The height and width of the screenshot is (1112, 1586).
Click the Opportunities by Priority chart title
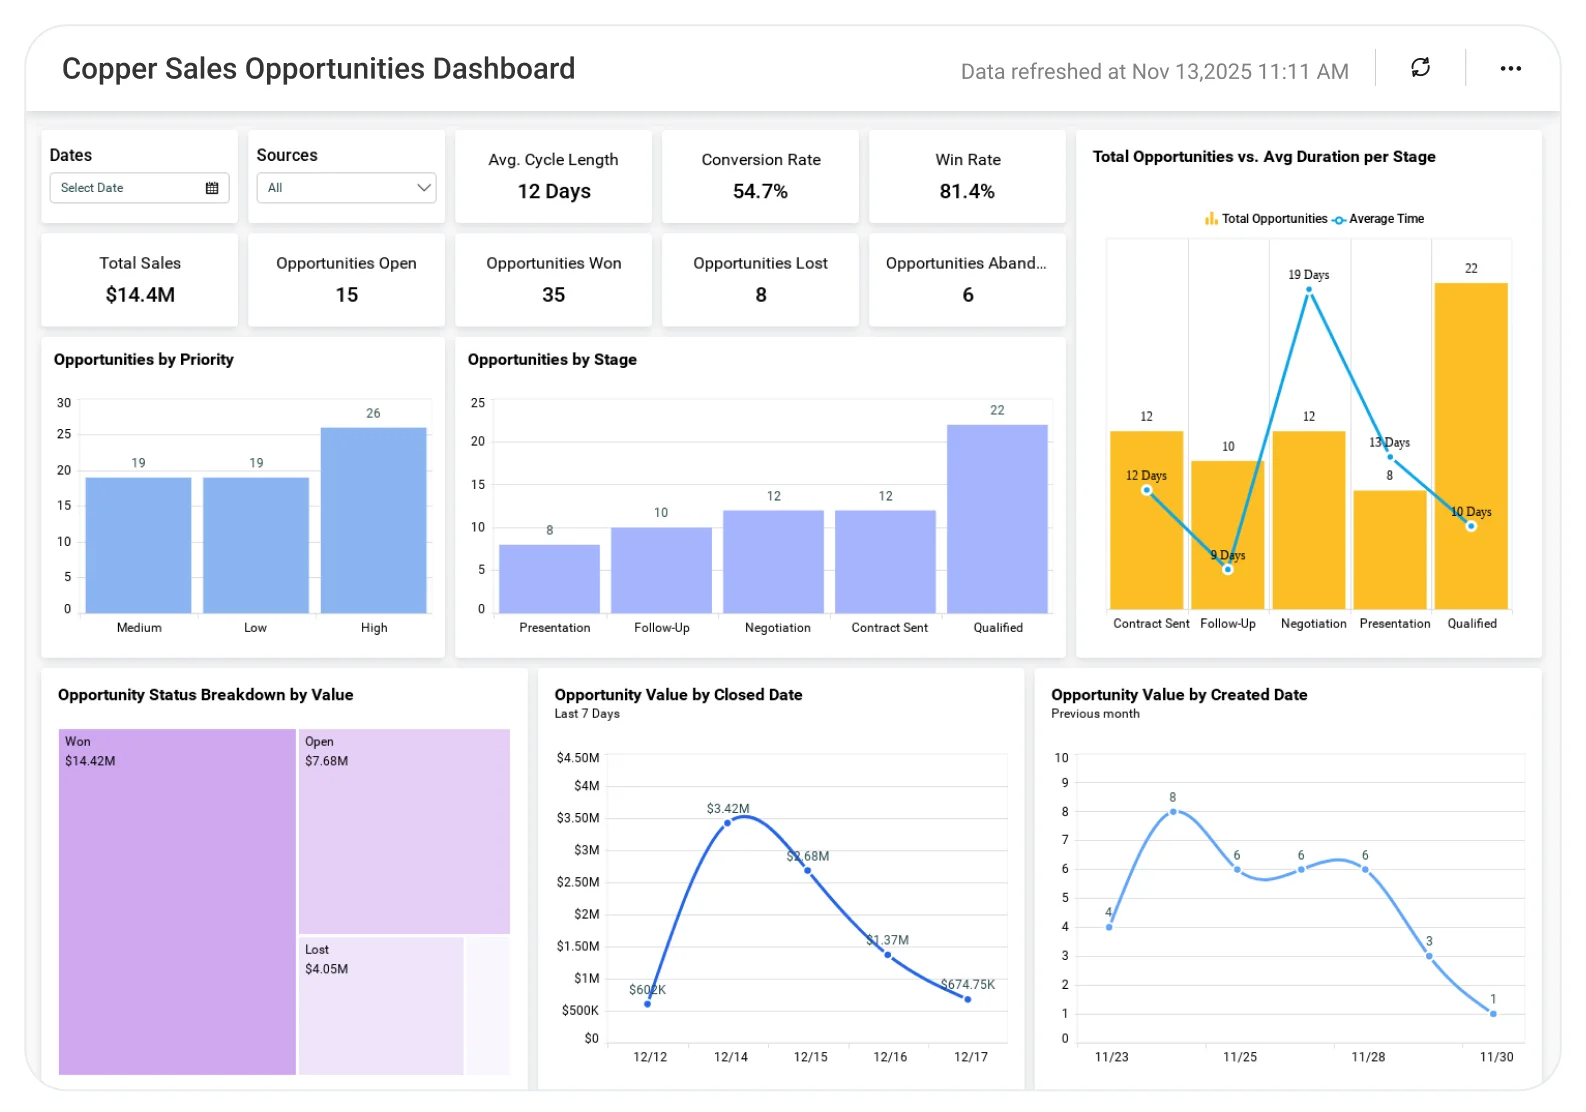pyautogui.click(x=144, y=360)
